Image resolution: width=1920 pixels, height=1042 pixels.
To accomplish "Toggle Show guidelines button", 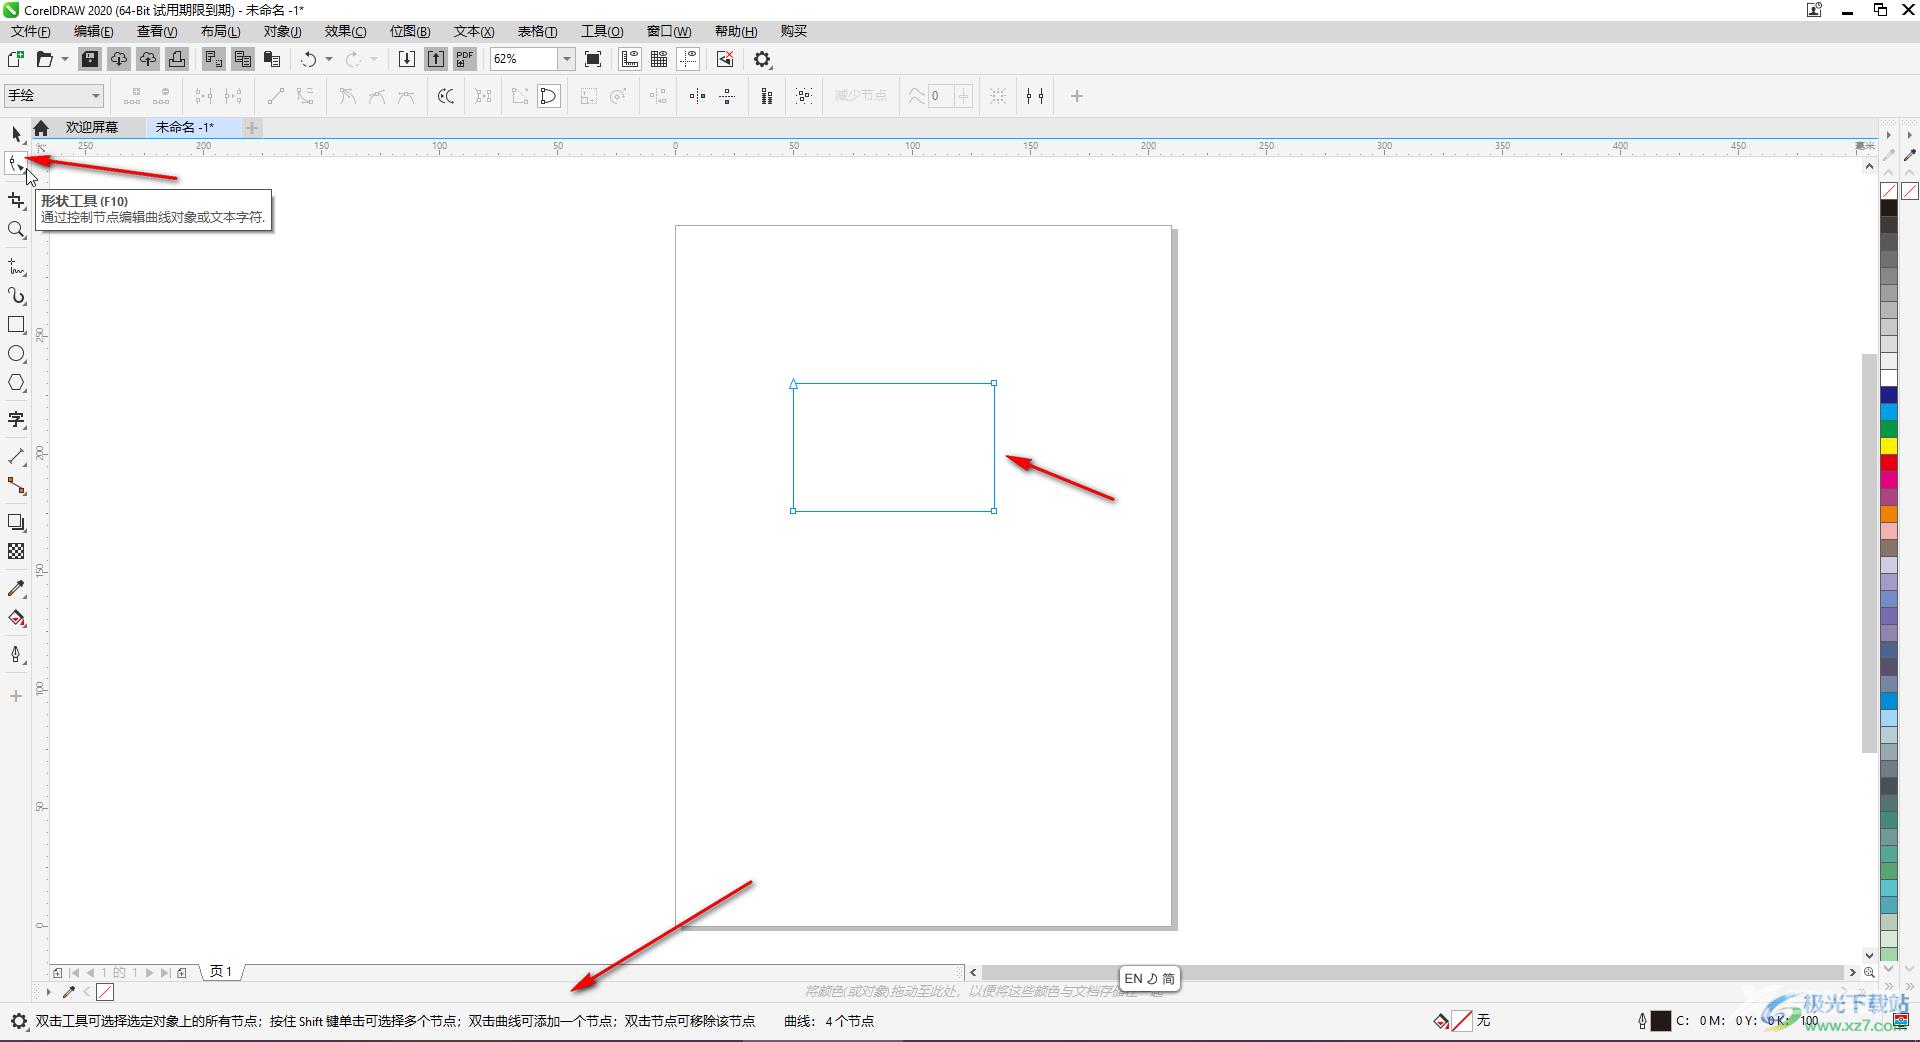I will [x=689, y=59].
